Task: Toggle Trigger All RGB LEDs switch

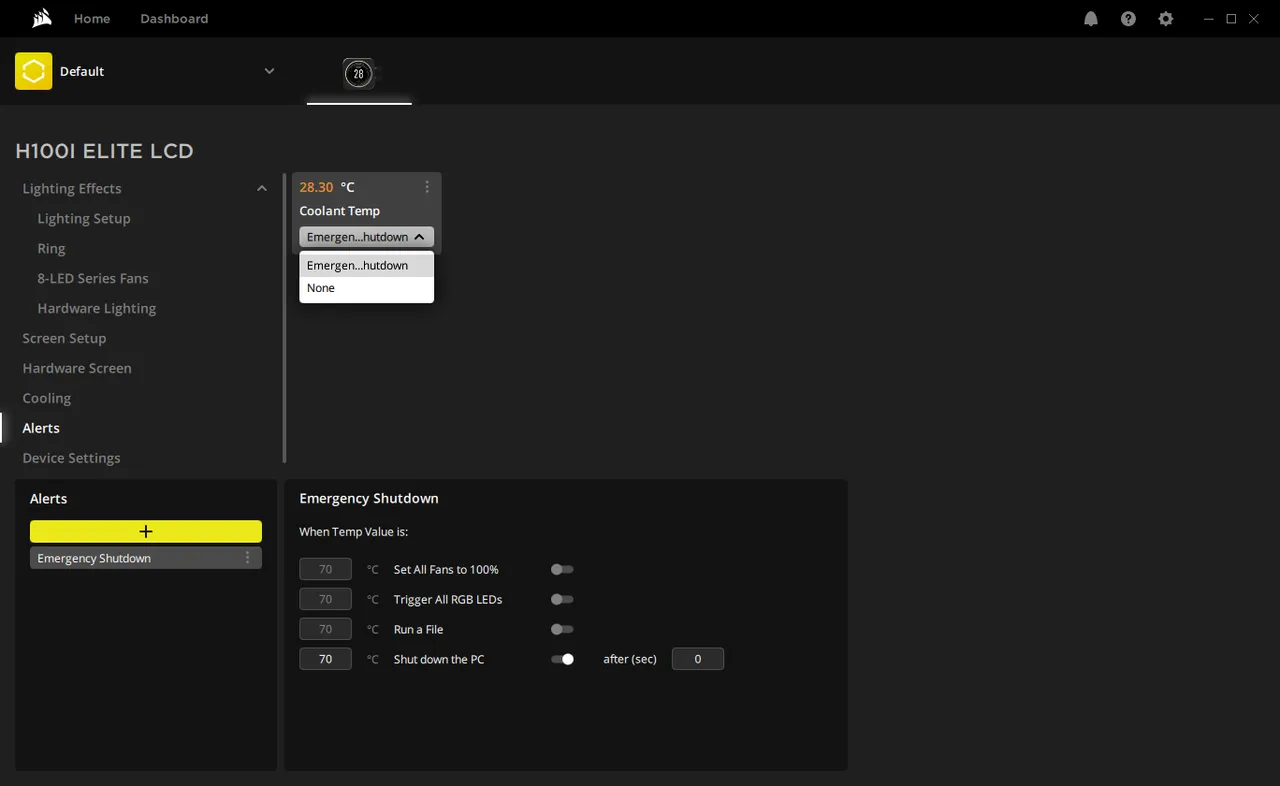Action: (562, 599)
